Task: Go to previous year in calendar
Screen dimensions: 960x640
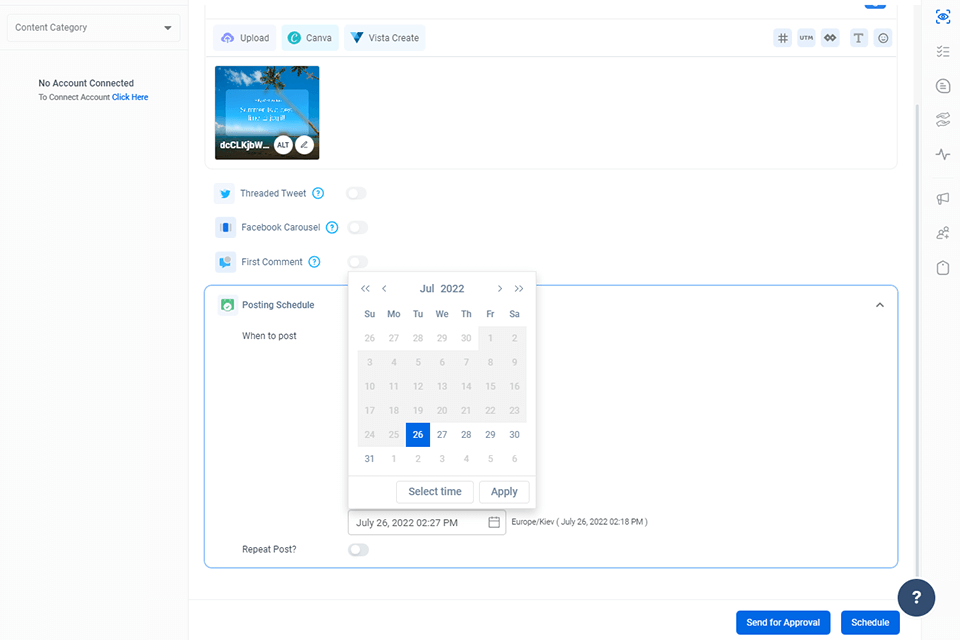Action: point(365,288)
